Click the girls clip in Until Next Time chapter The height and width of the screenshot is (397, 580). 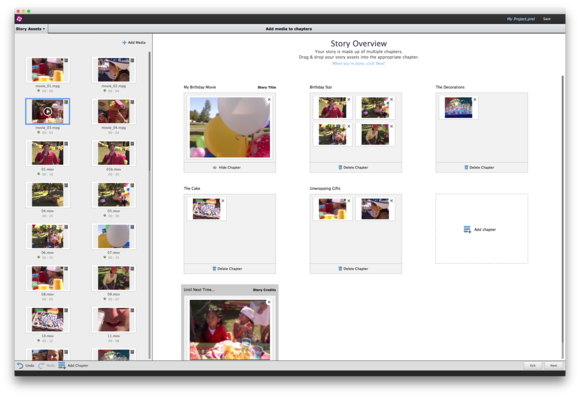(x=230, y=330)
